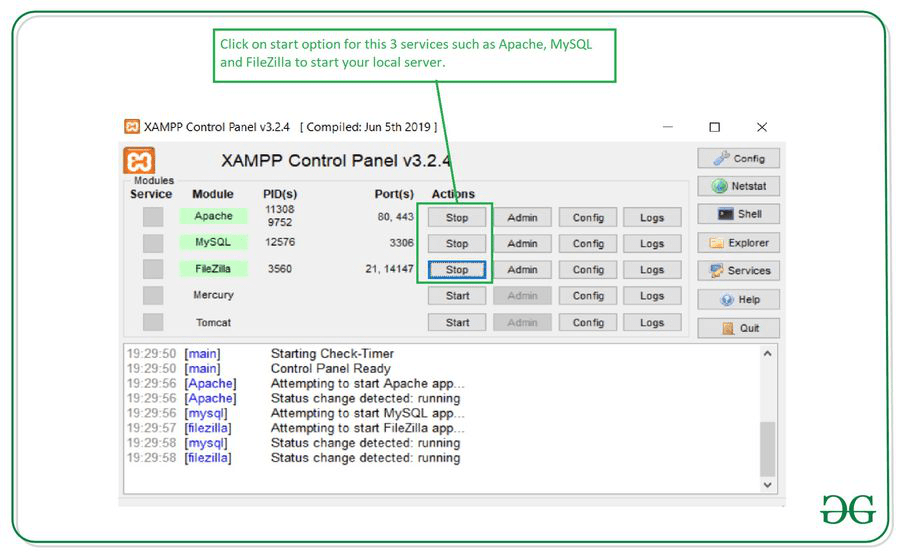Open Apache Admin page

(522, 218)
